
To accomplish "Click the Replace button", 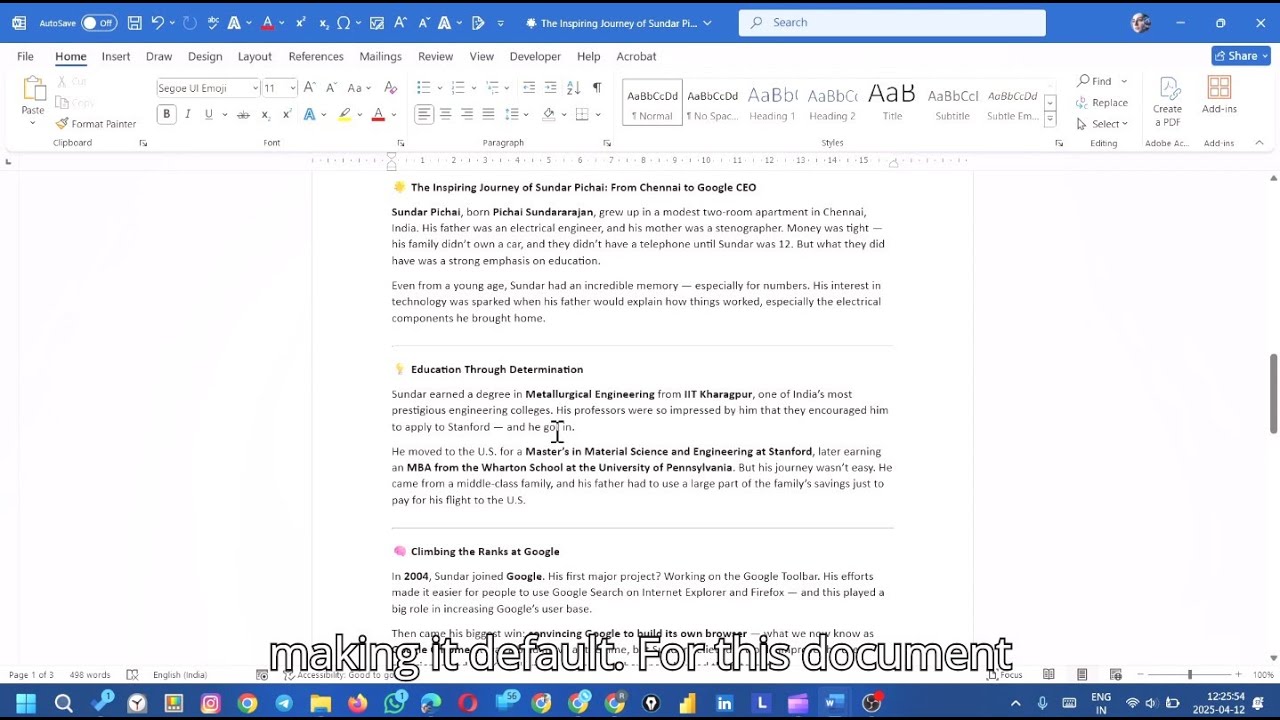I will coord(1102,102).
